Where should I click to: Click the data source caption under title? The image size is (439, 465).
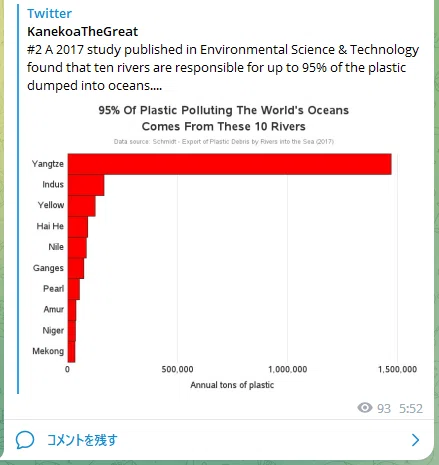tap(224, 142)
